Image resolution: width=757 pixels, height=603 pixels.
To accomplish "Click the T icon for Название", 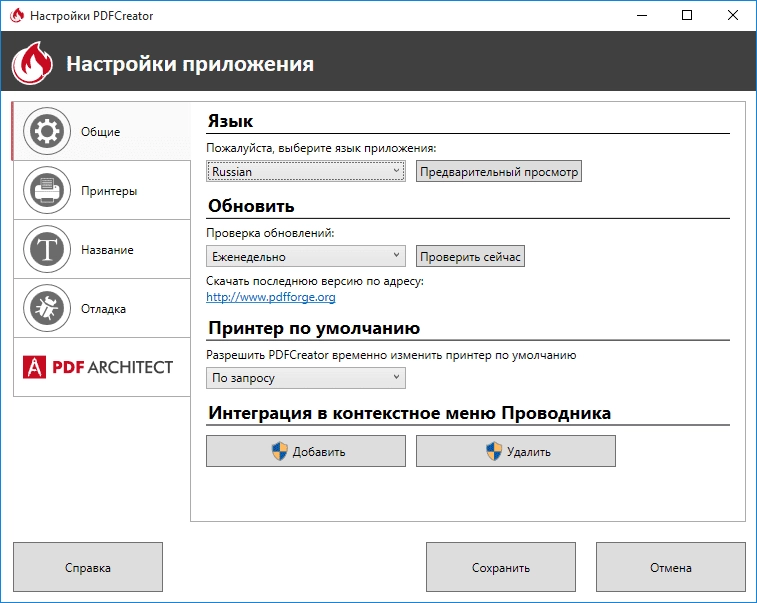I will click(x=47, y=249).
